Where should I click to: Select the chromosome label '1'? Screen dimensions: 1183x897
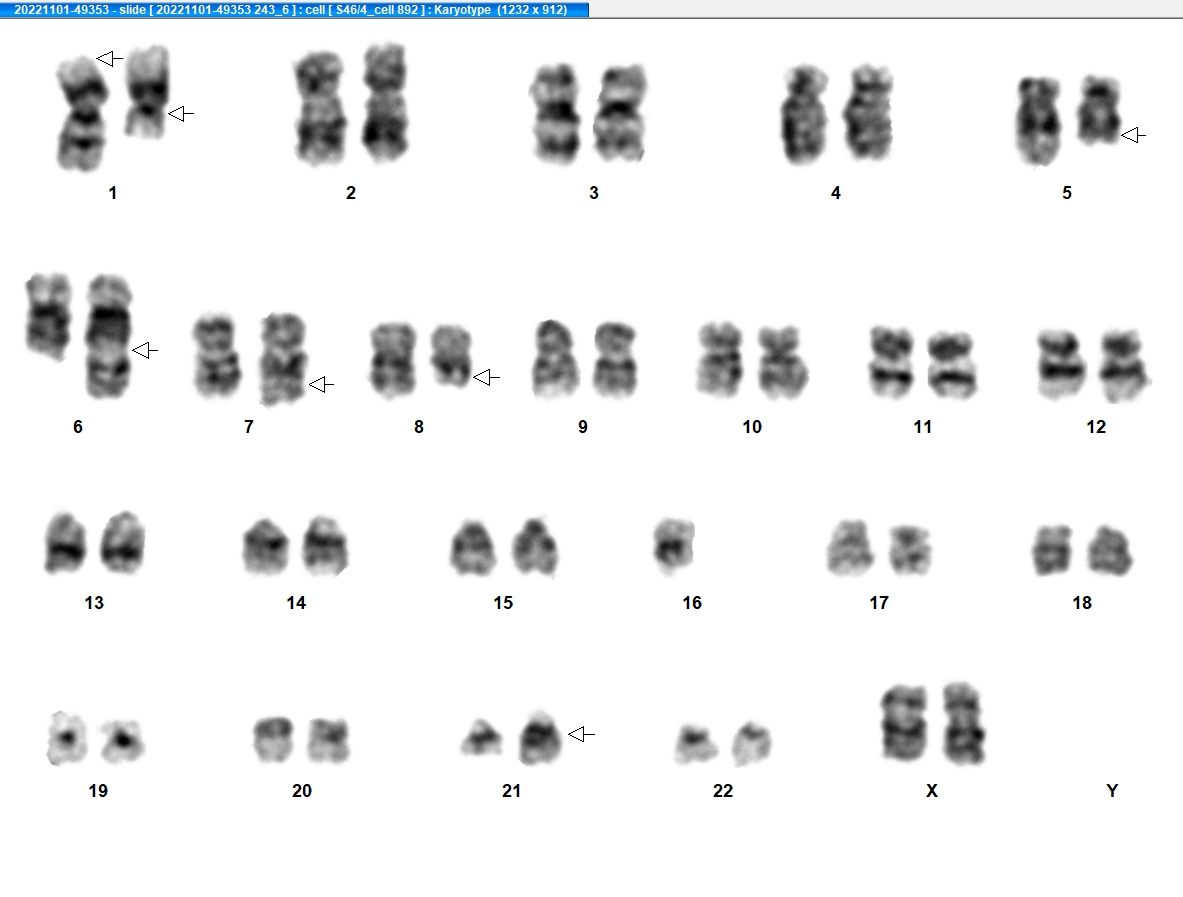[x=112, y=193]
